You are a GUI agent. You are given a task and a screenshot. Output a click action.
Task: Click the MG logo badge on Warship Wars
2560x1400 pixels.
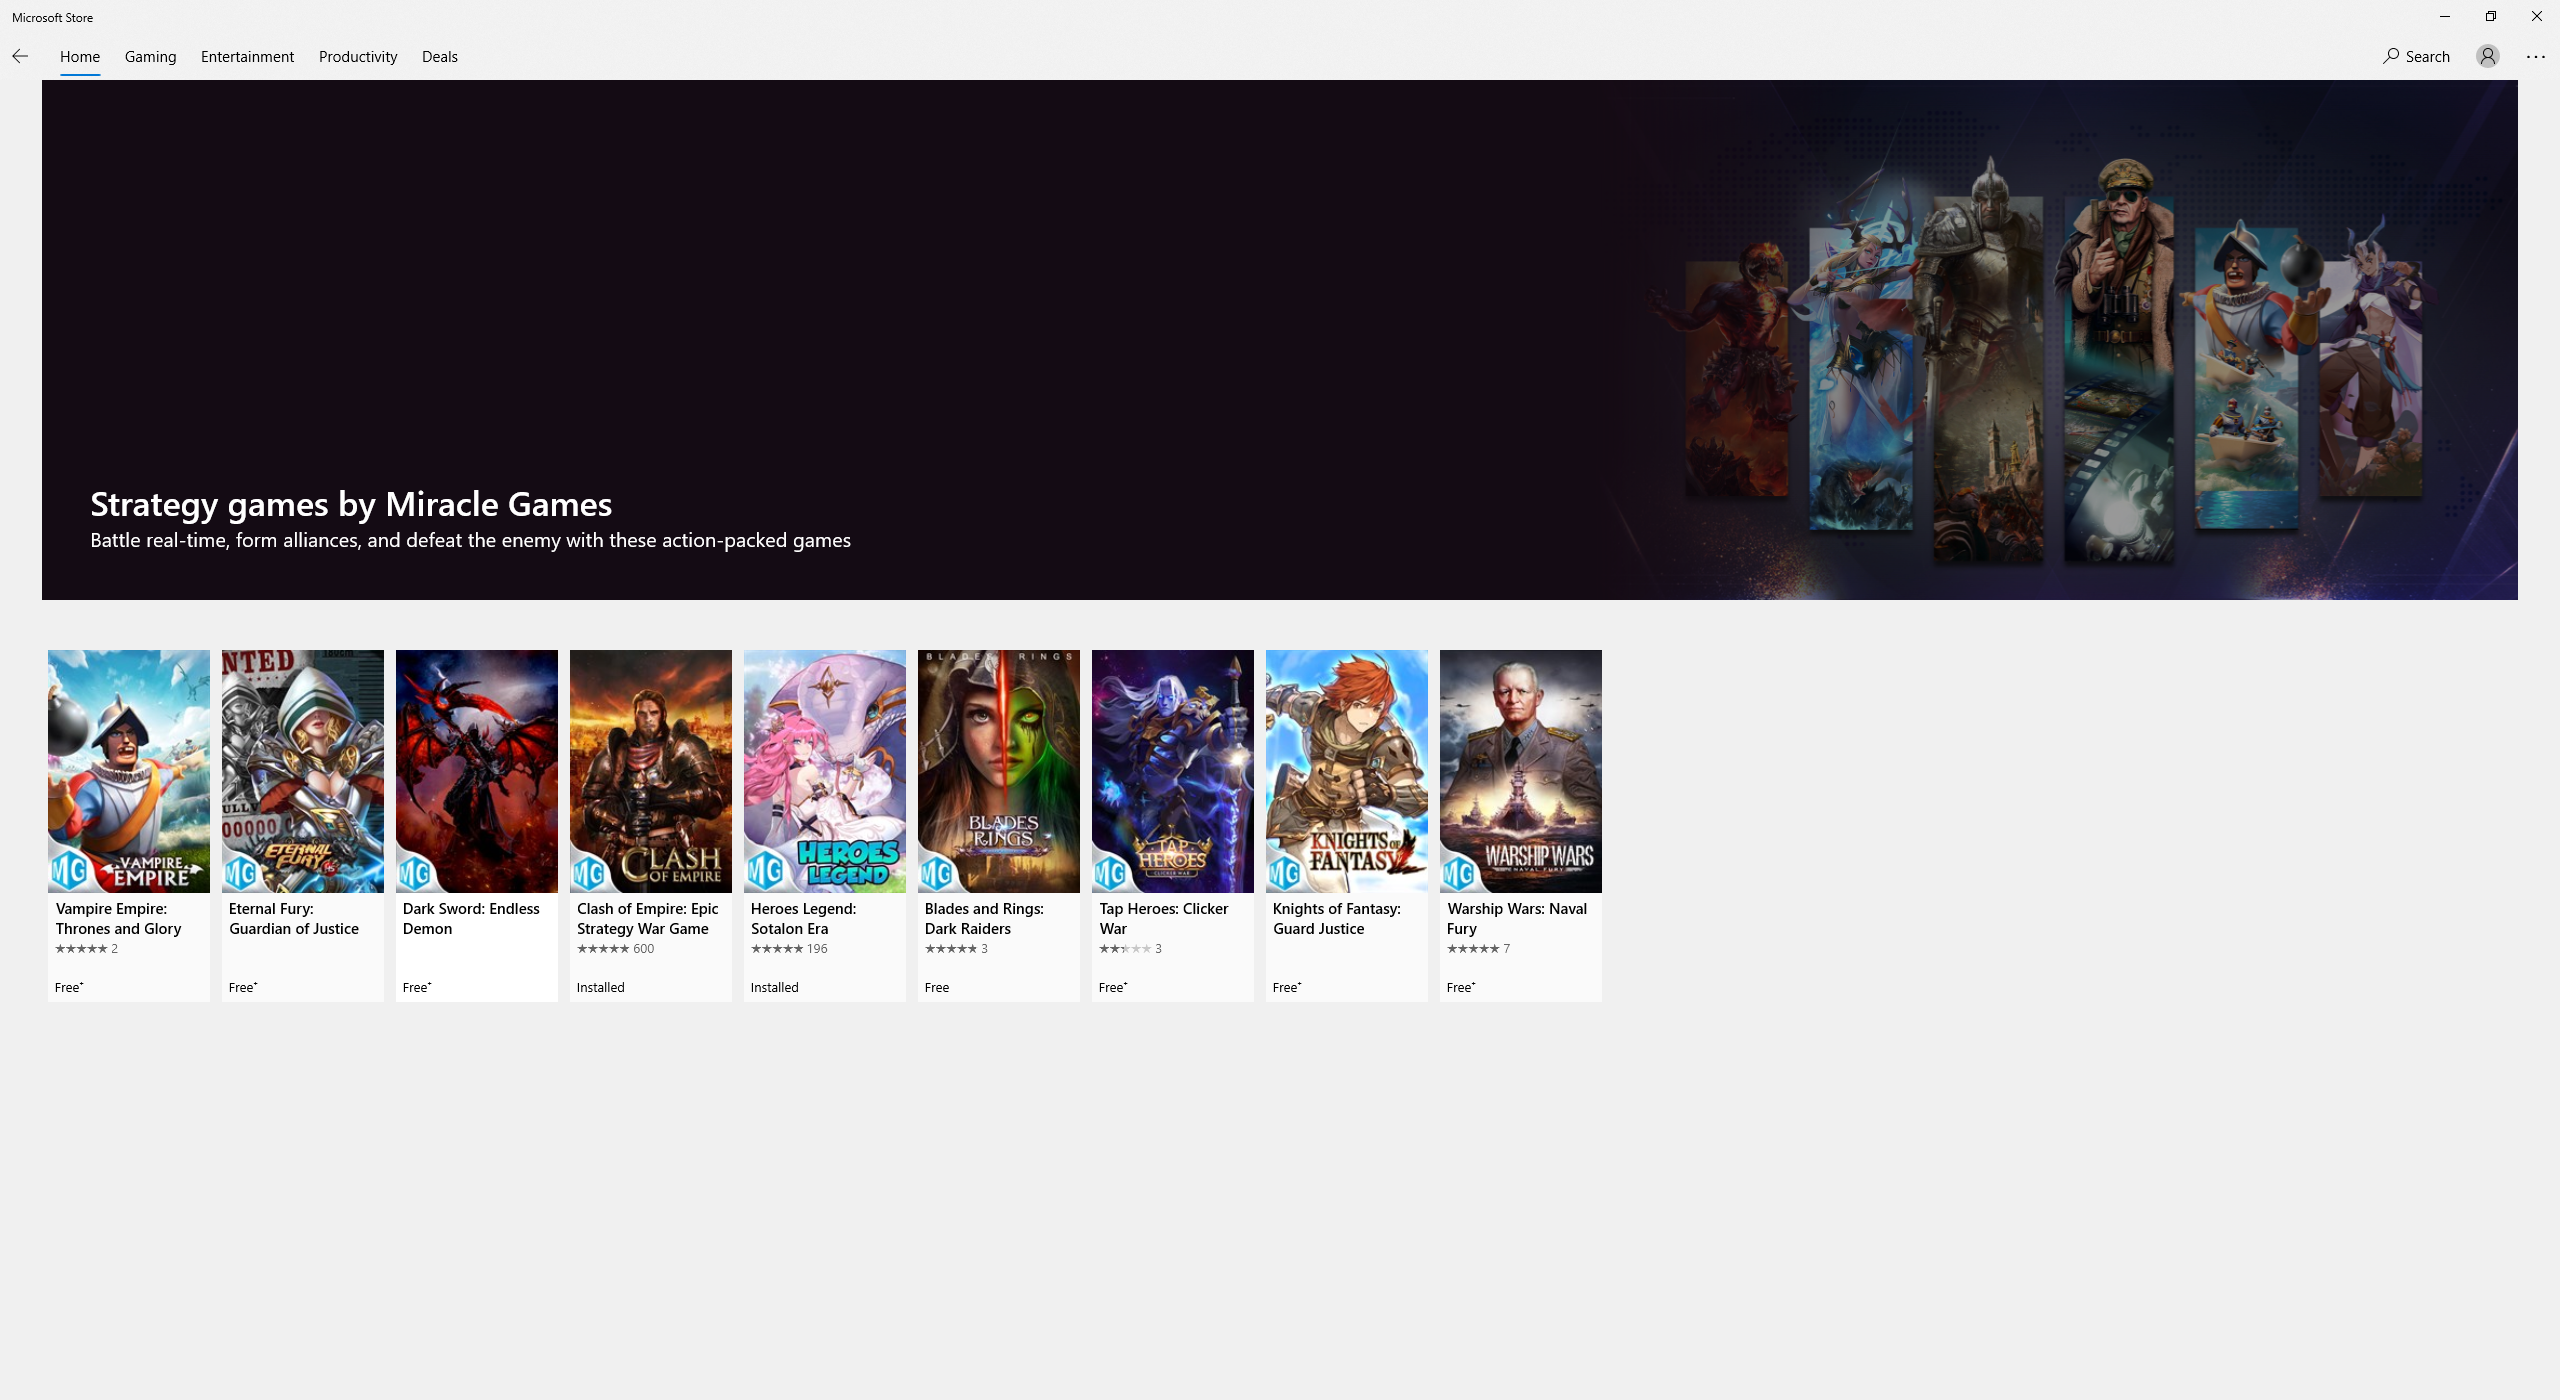click(1459, 873)
